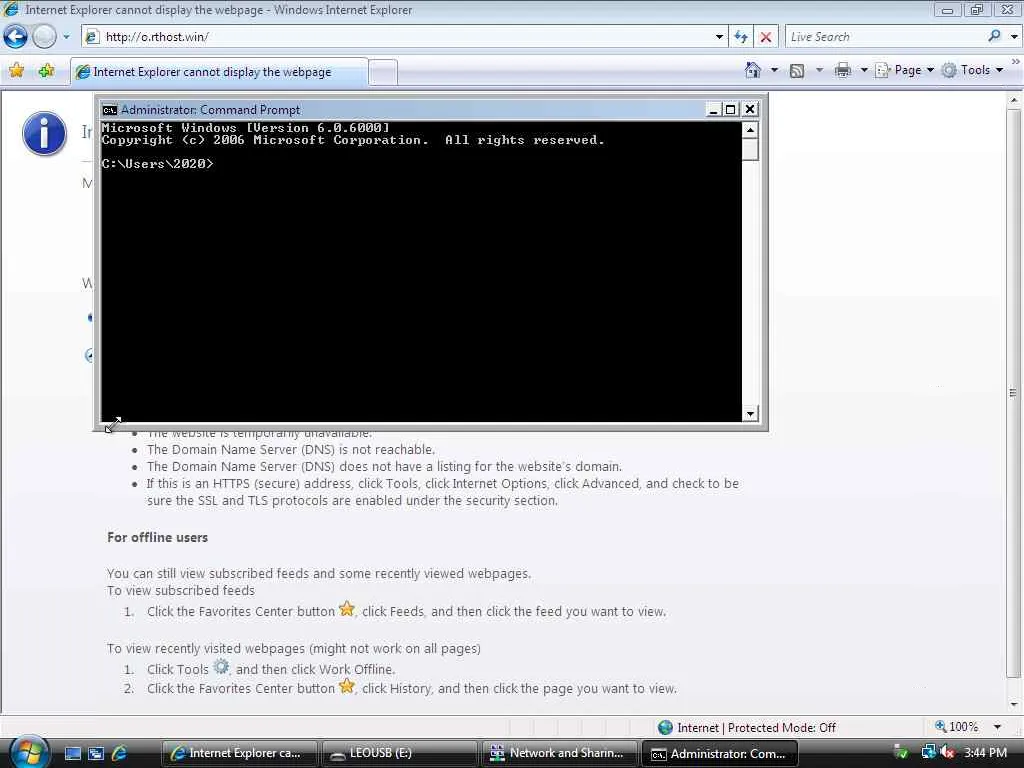Click Show Desktop quick launch icon
Viewport: 1024px width, 768px height.
pos(72,753)
